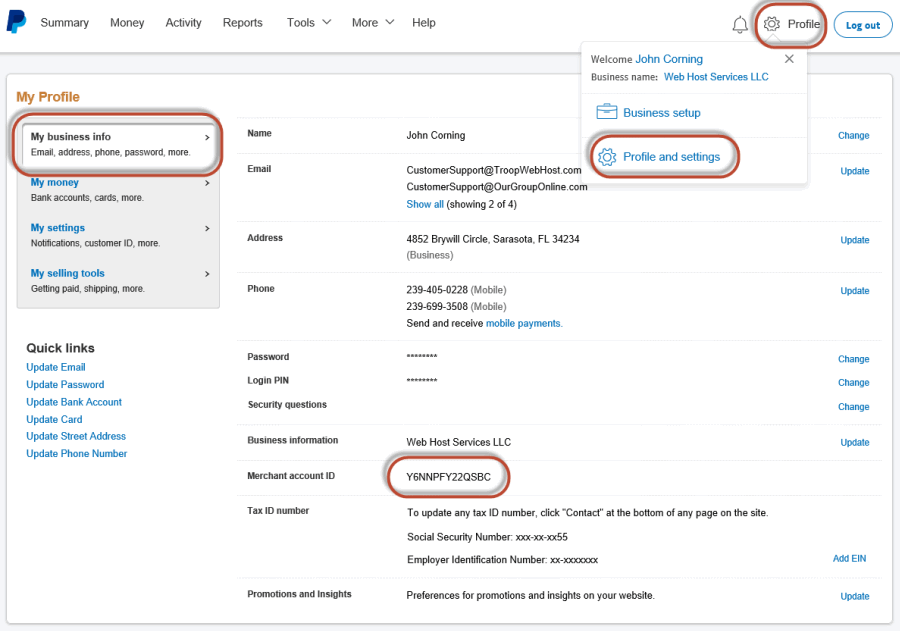
Task: Click the My Profile heading
Action: click(48, 96)
